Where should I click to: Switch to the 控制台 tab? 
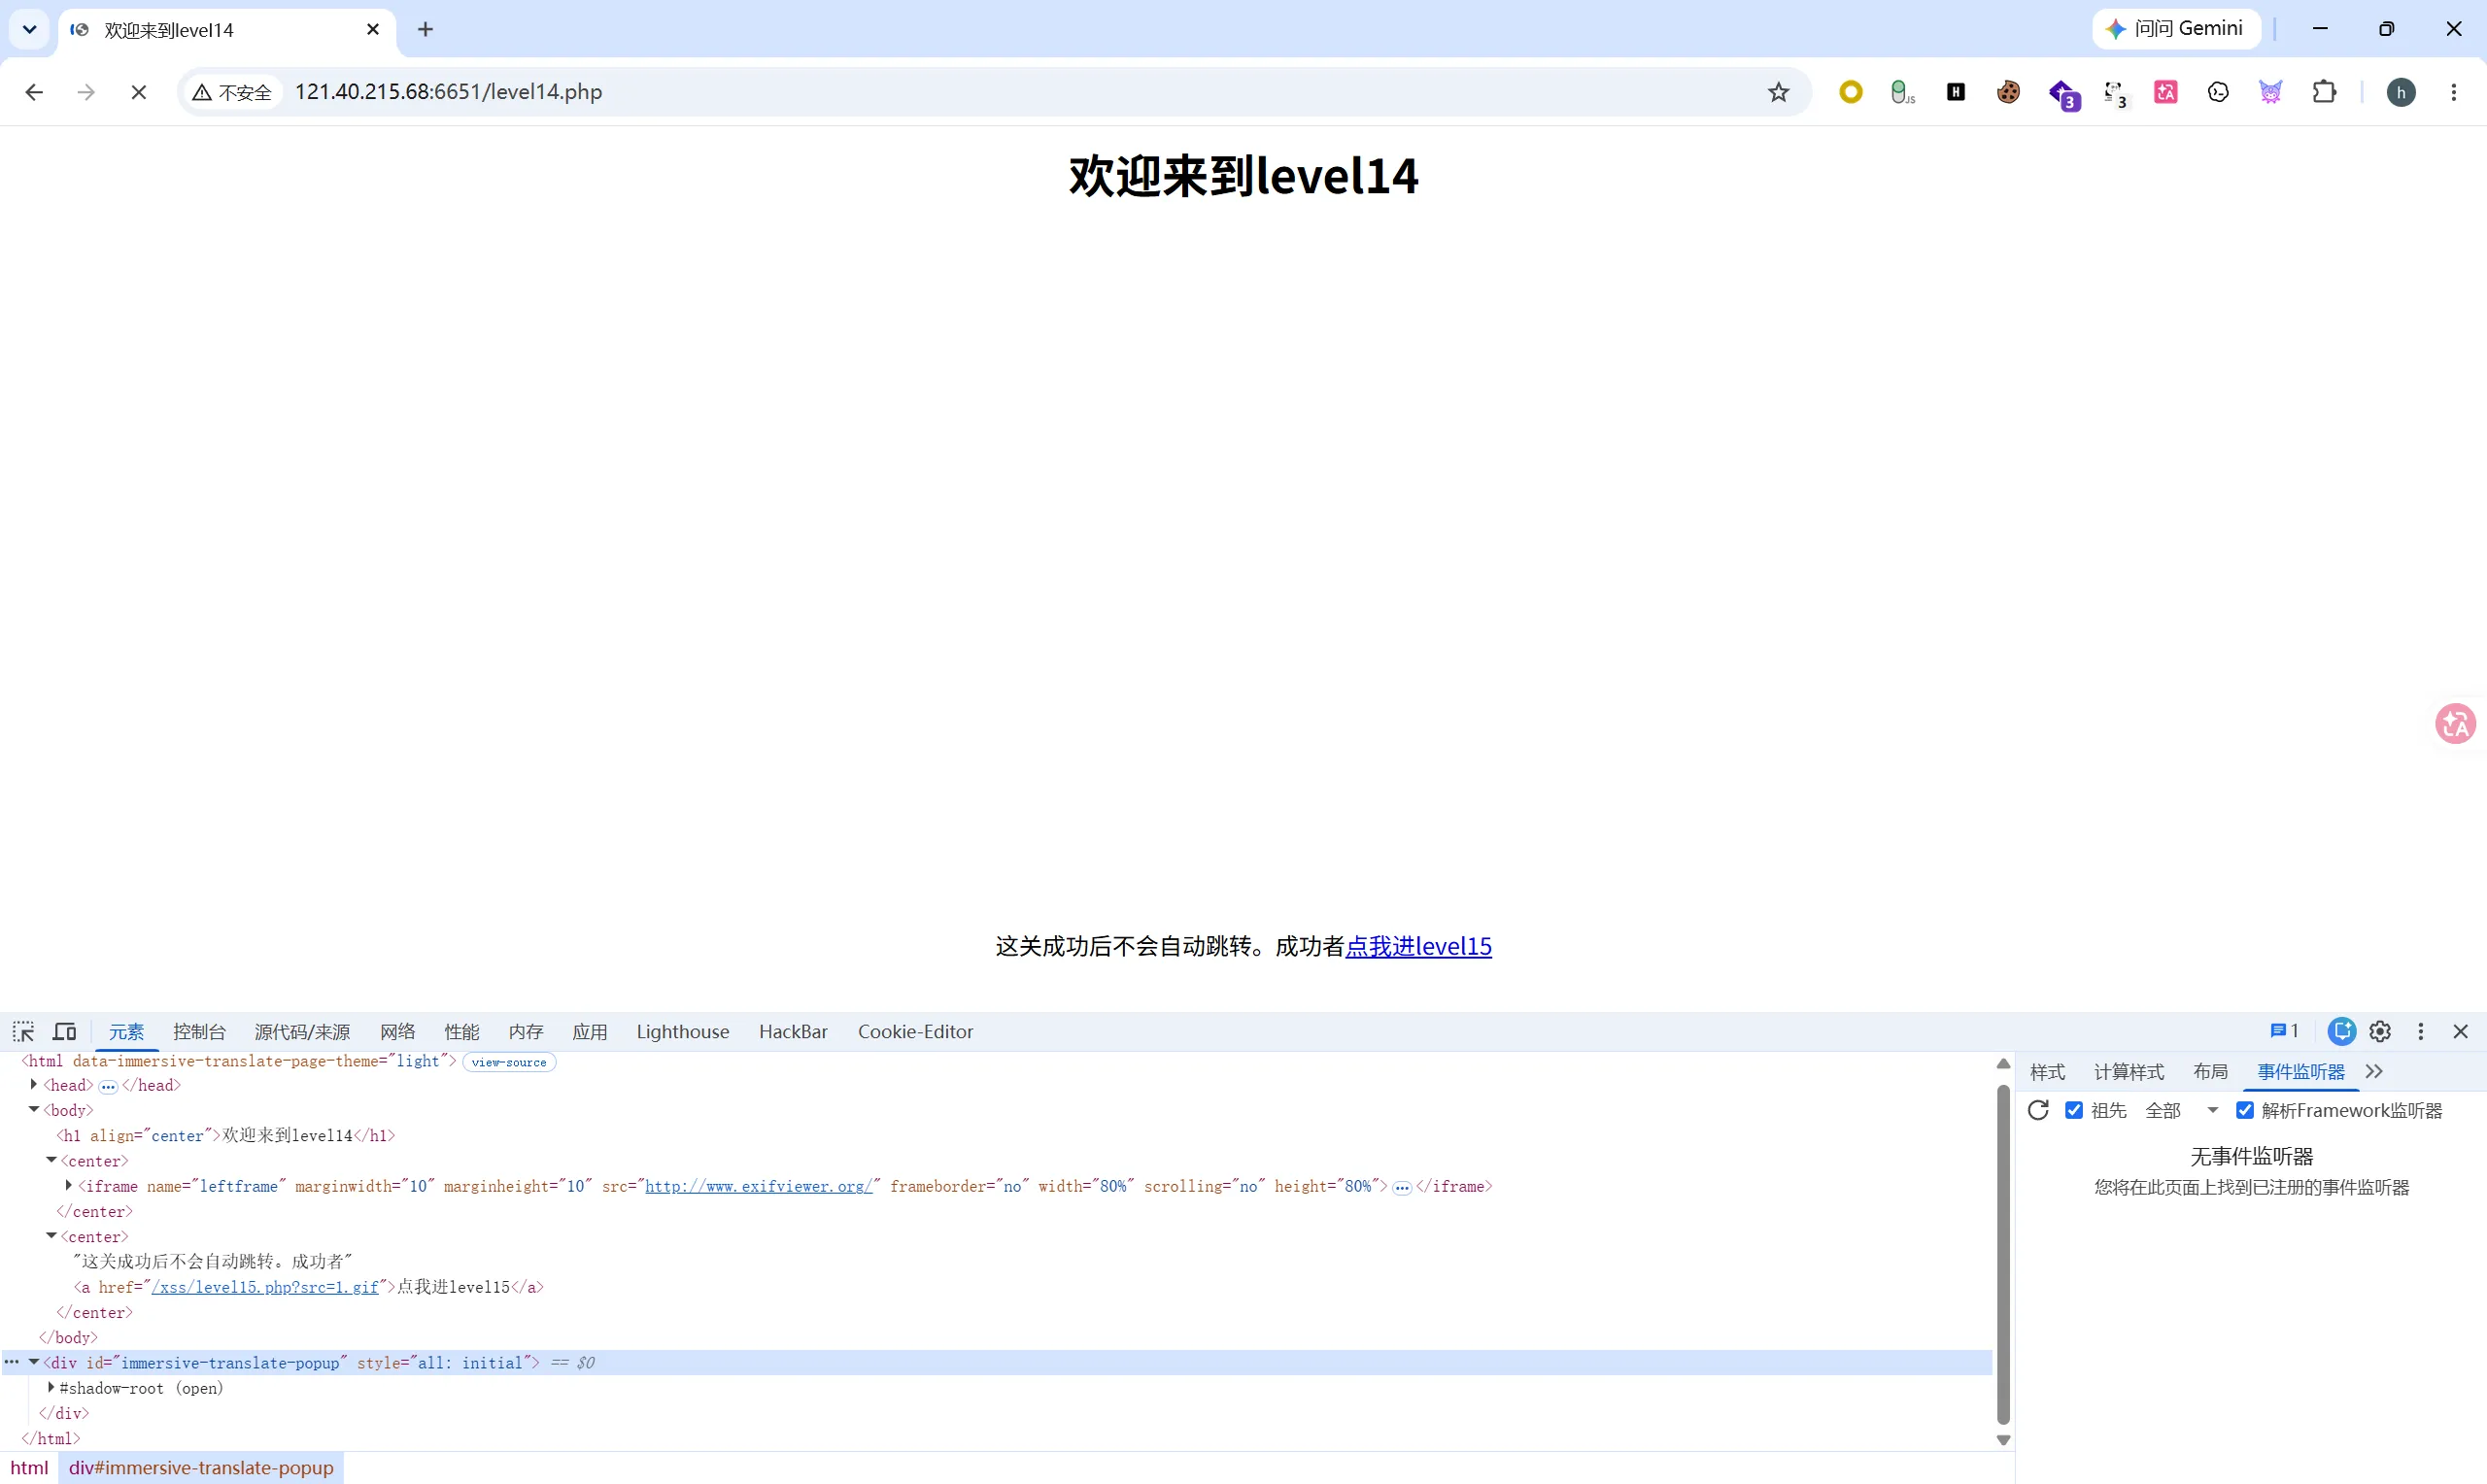pos(199,1031)
